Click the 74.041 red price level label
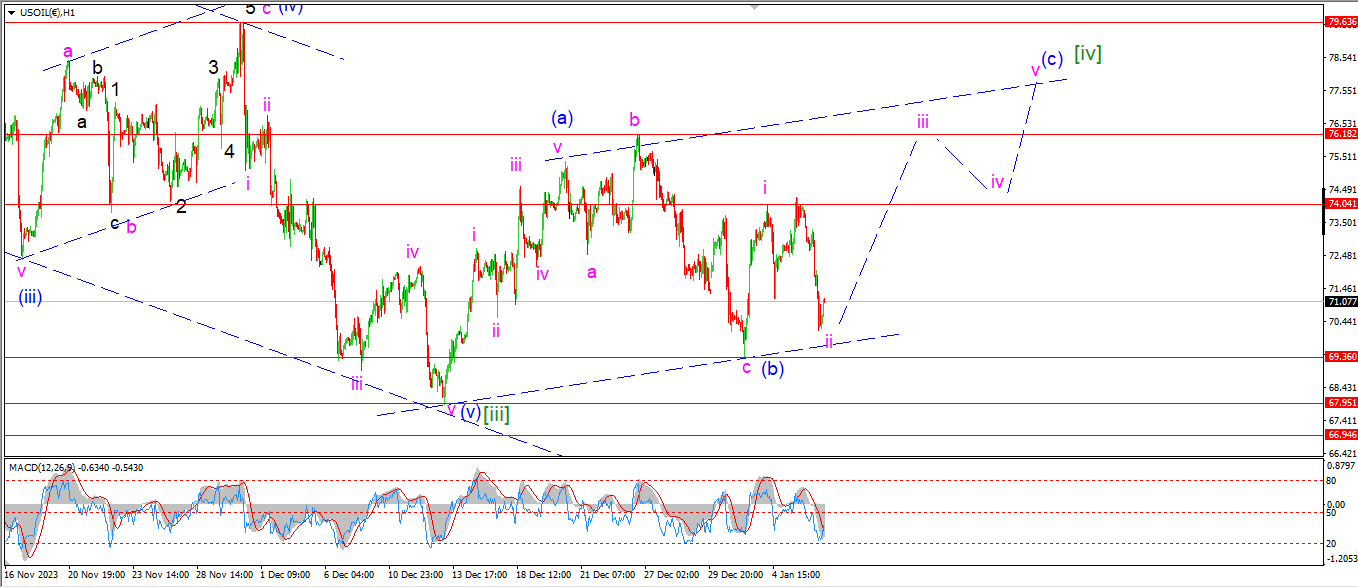Viewport: 1358px width, 588px height. click(1340, 204)
